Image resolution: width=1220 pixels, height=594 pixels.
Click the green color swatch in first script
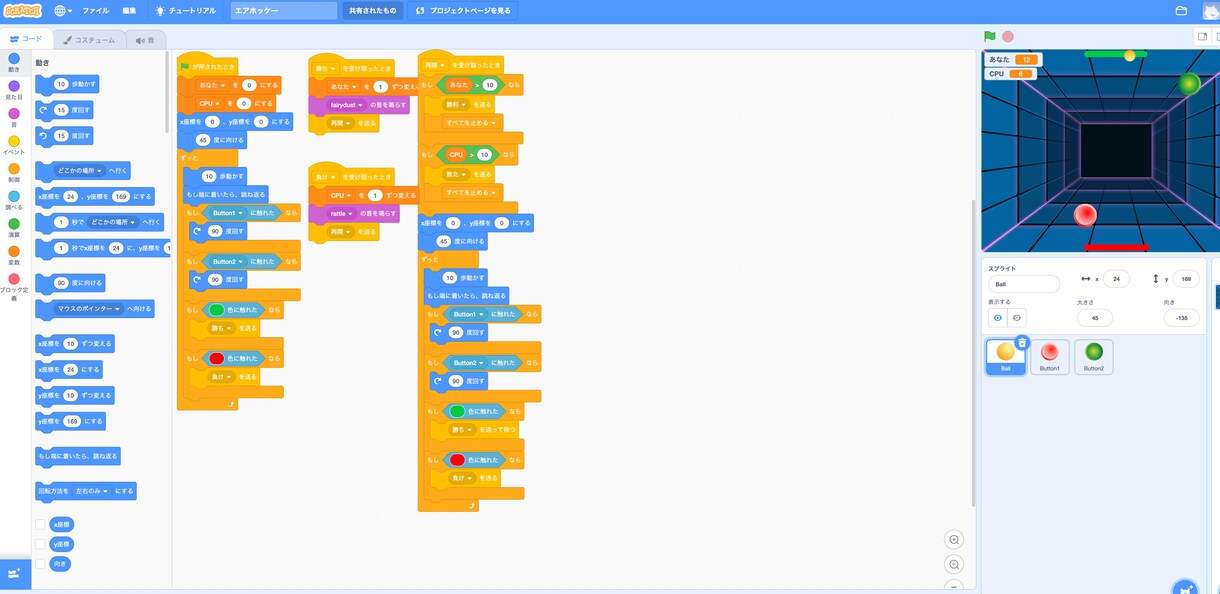[217, 310]
